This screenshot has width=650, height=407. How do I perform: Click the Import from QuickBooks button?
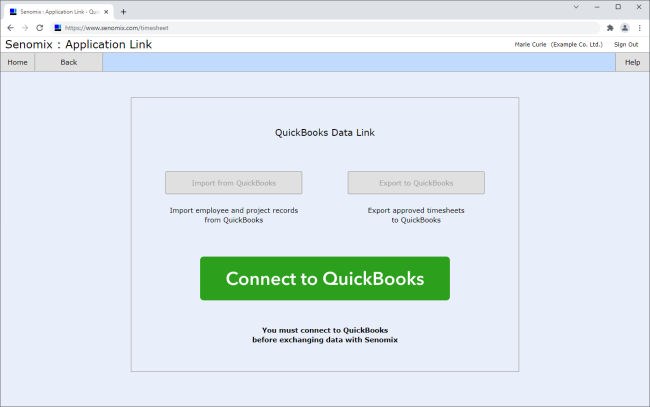(x=234, y=183)
